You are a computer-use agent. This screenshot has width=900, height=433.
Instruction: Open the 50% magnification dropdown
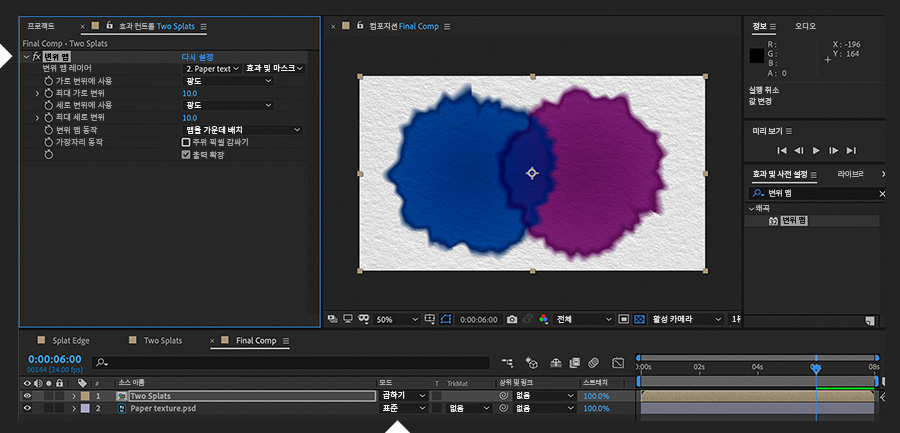[x=397, y=319]
